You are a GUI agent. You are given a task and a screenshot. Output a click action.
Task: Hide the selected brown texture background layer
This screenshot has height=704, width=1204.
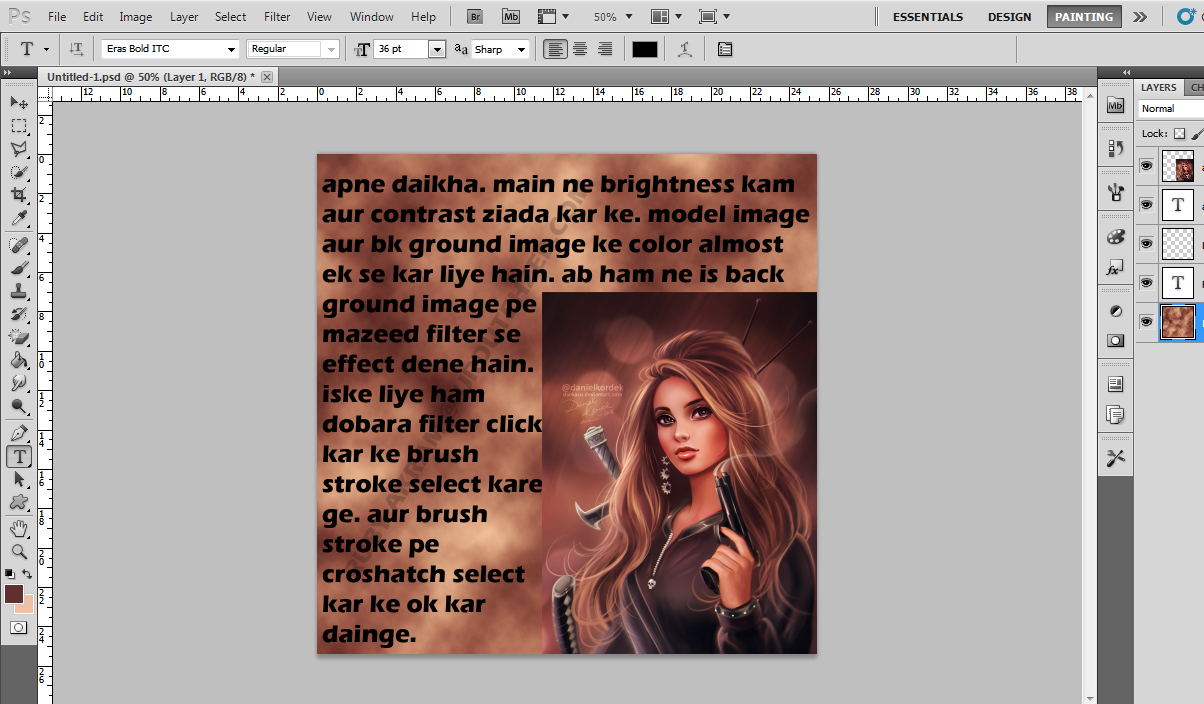click(1146, 321)
